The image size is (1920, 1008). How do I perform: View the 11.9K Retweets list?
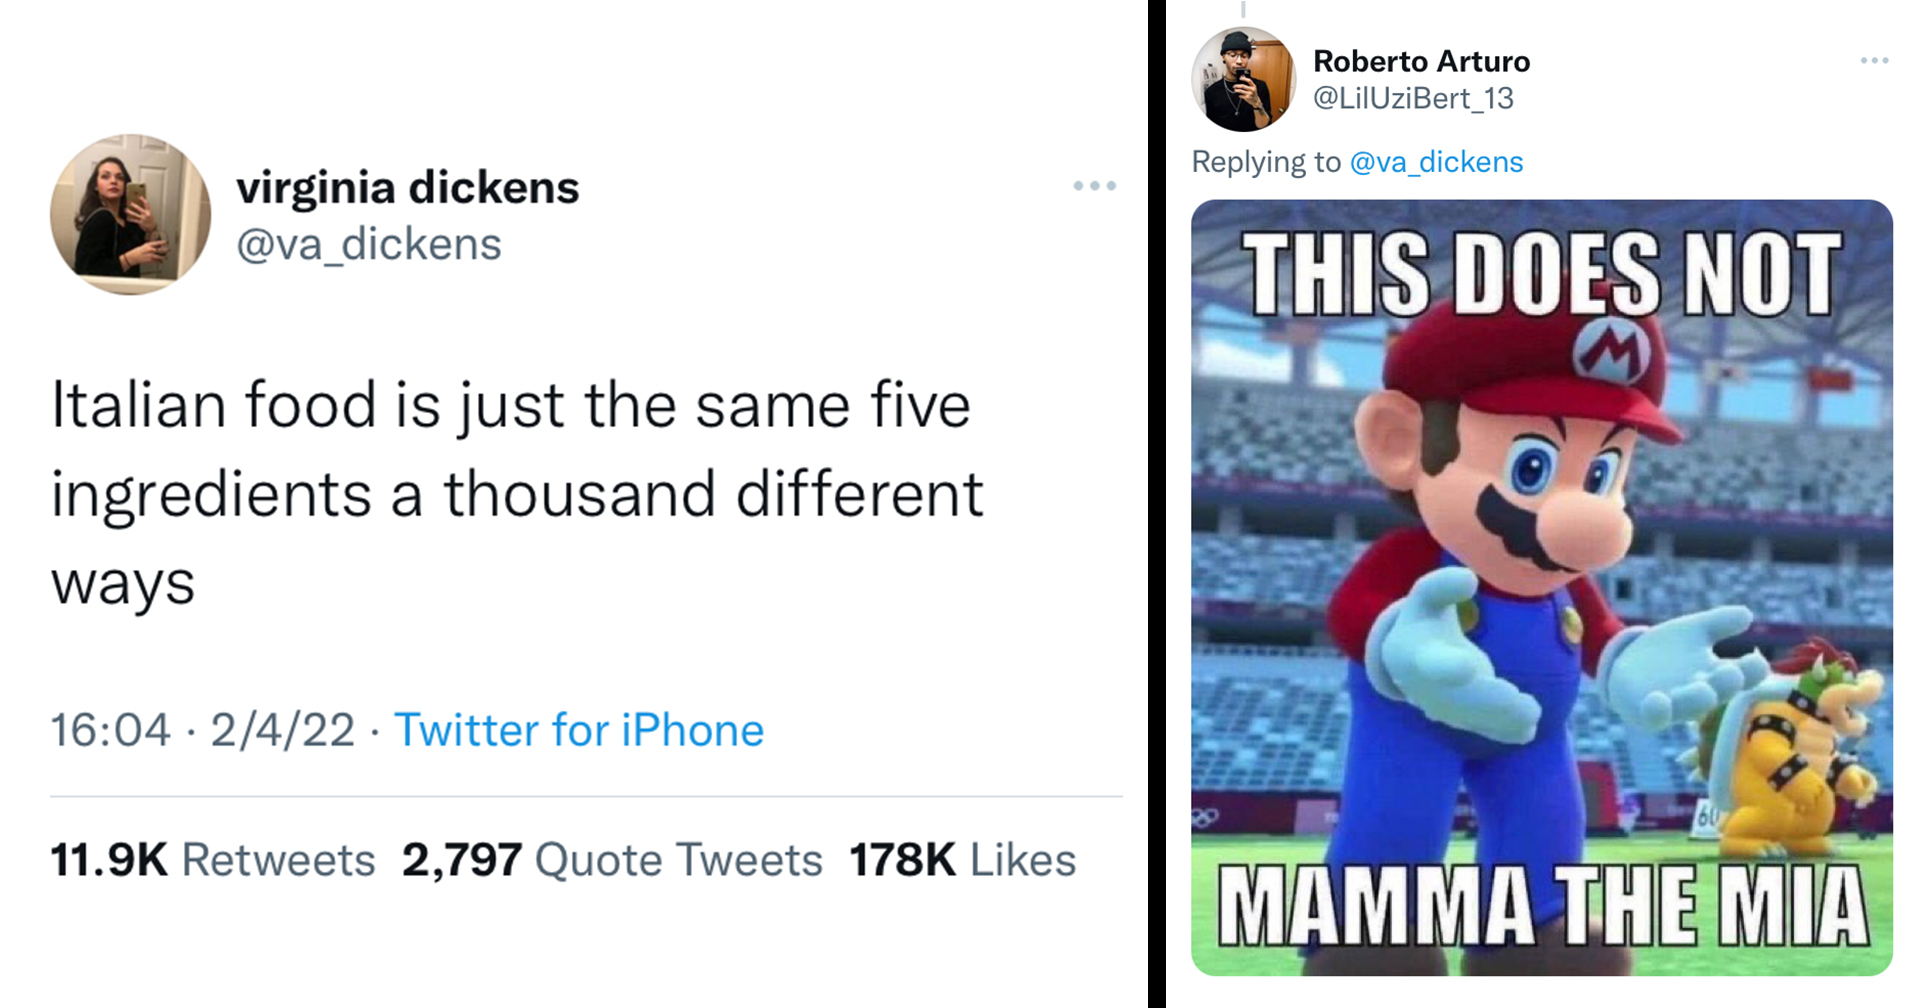tap(213, 860)
